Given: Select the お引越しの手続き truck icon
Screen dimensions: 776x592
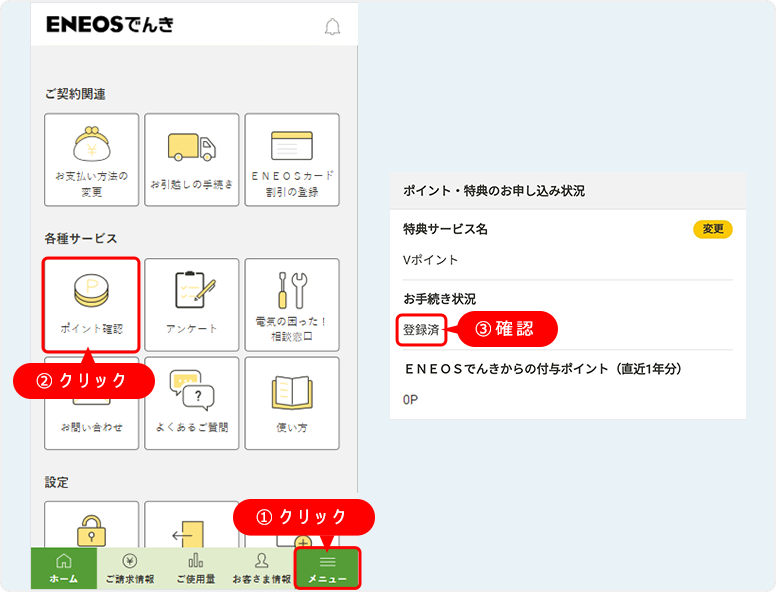Looking at the screenshot, I should [192, 159].
